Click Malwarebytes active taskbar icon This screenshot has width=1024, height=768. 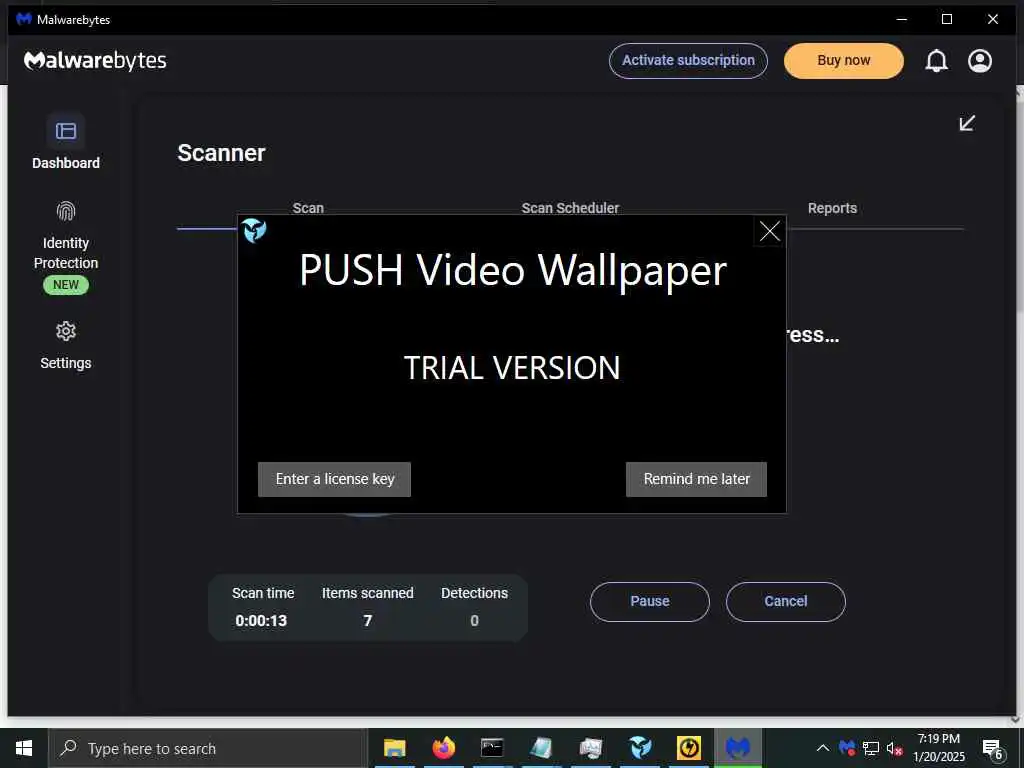738,748
